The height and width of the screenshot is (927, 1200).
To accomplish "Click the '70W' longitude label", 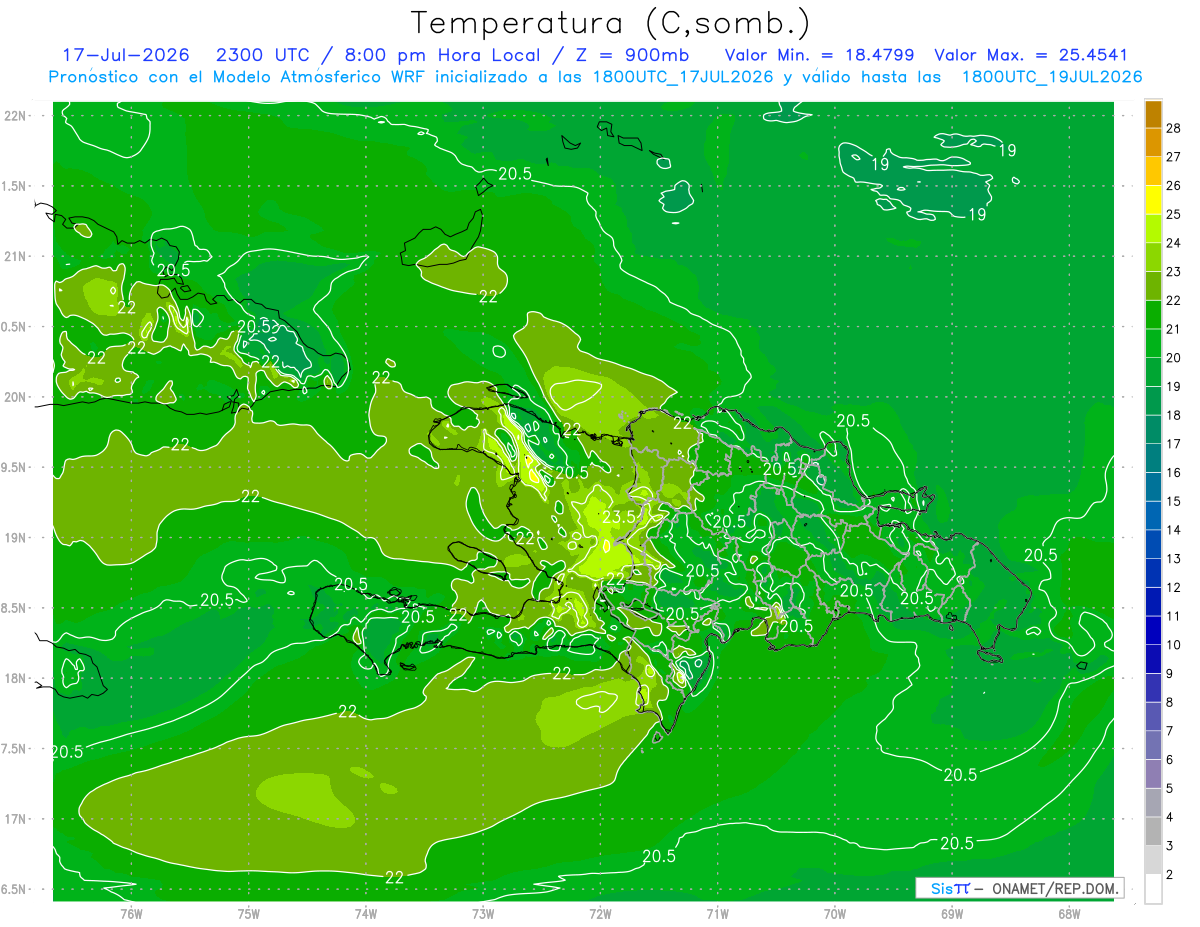I will tap(834, 913).
